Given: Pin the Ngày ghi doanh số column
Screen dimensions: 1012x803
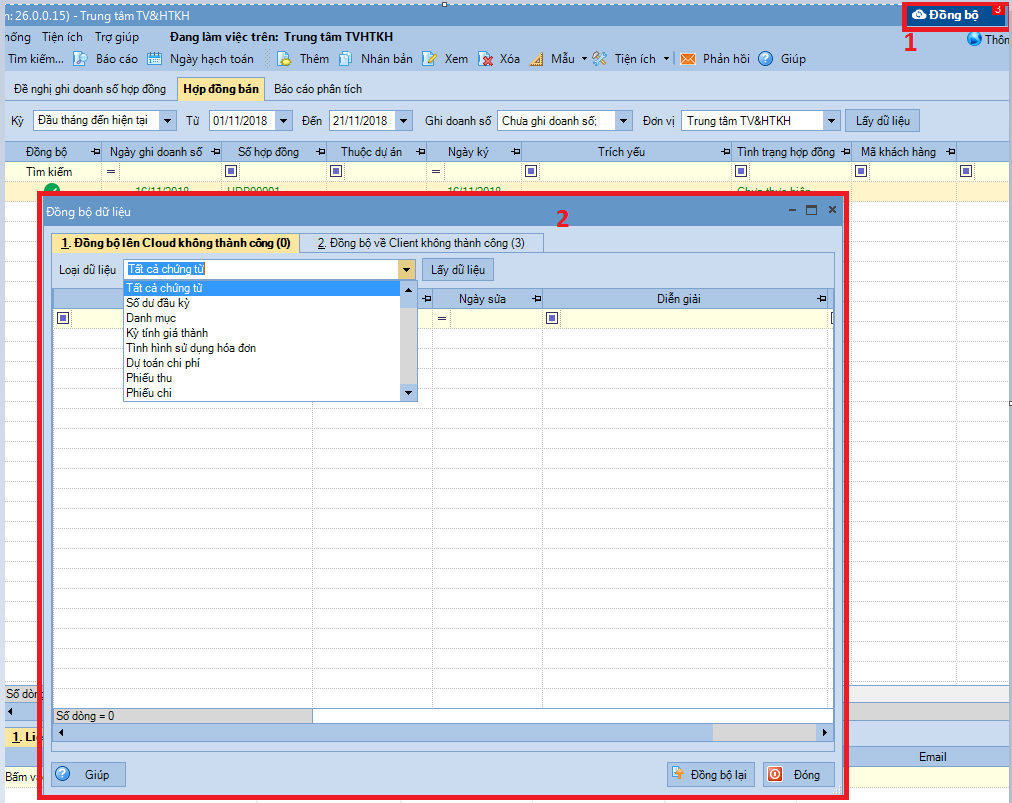Looking at the screenshot, I should click(216, 152).
